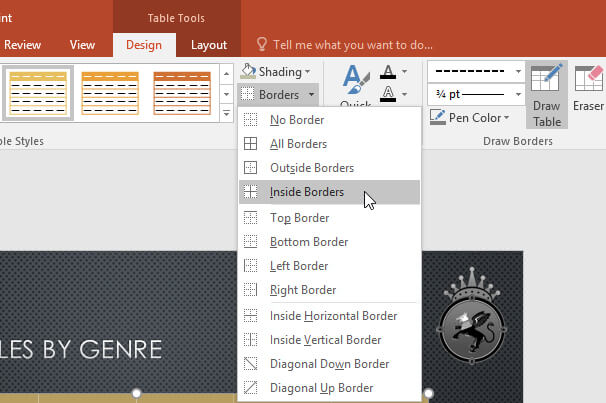This screenshot has height=403, width=606.
Task: Apply Bottom Border from menu
Action: coord(329,242)
